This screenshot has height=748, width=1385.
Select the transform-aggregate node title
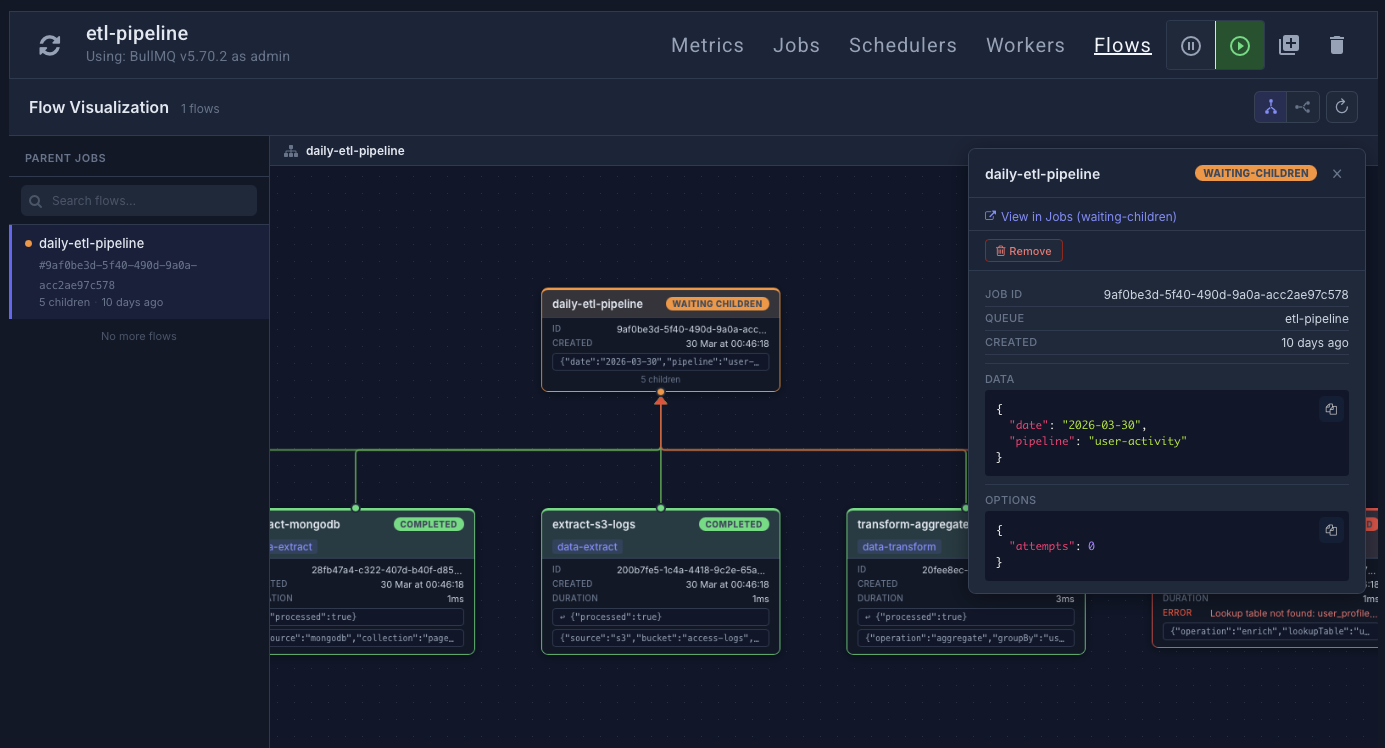(x=913, y=524)
